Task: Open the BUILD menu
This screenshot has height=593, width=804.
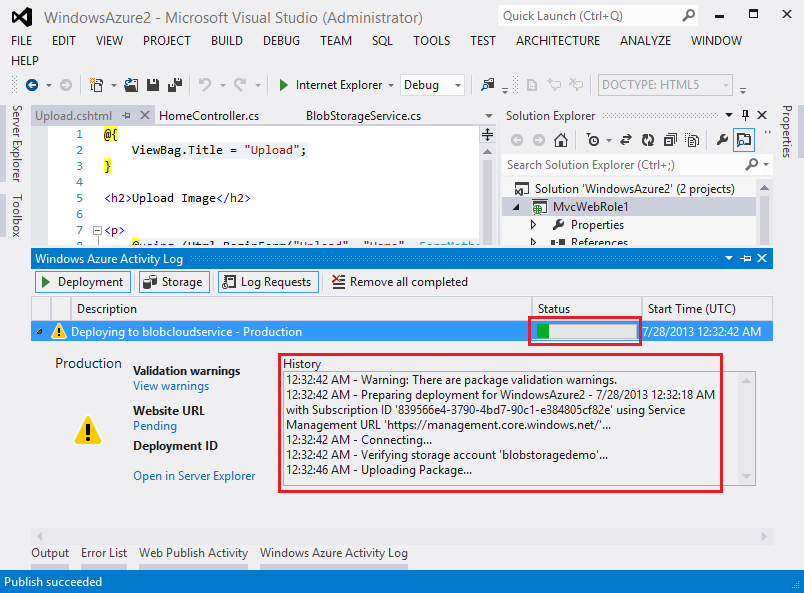Action: (x=227, y=41)
